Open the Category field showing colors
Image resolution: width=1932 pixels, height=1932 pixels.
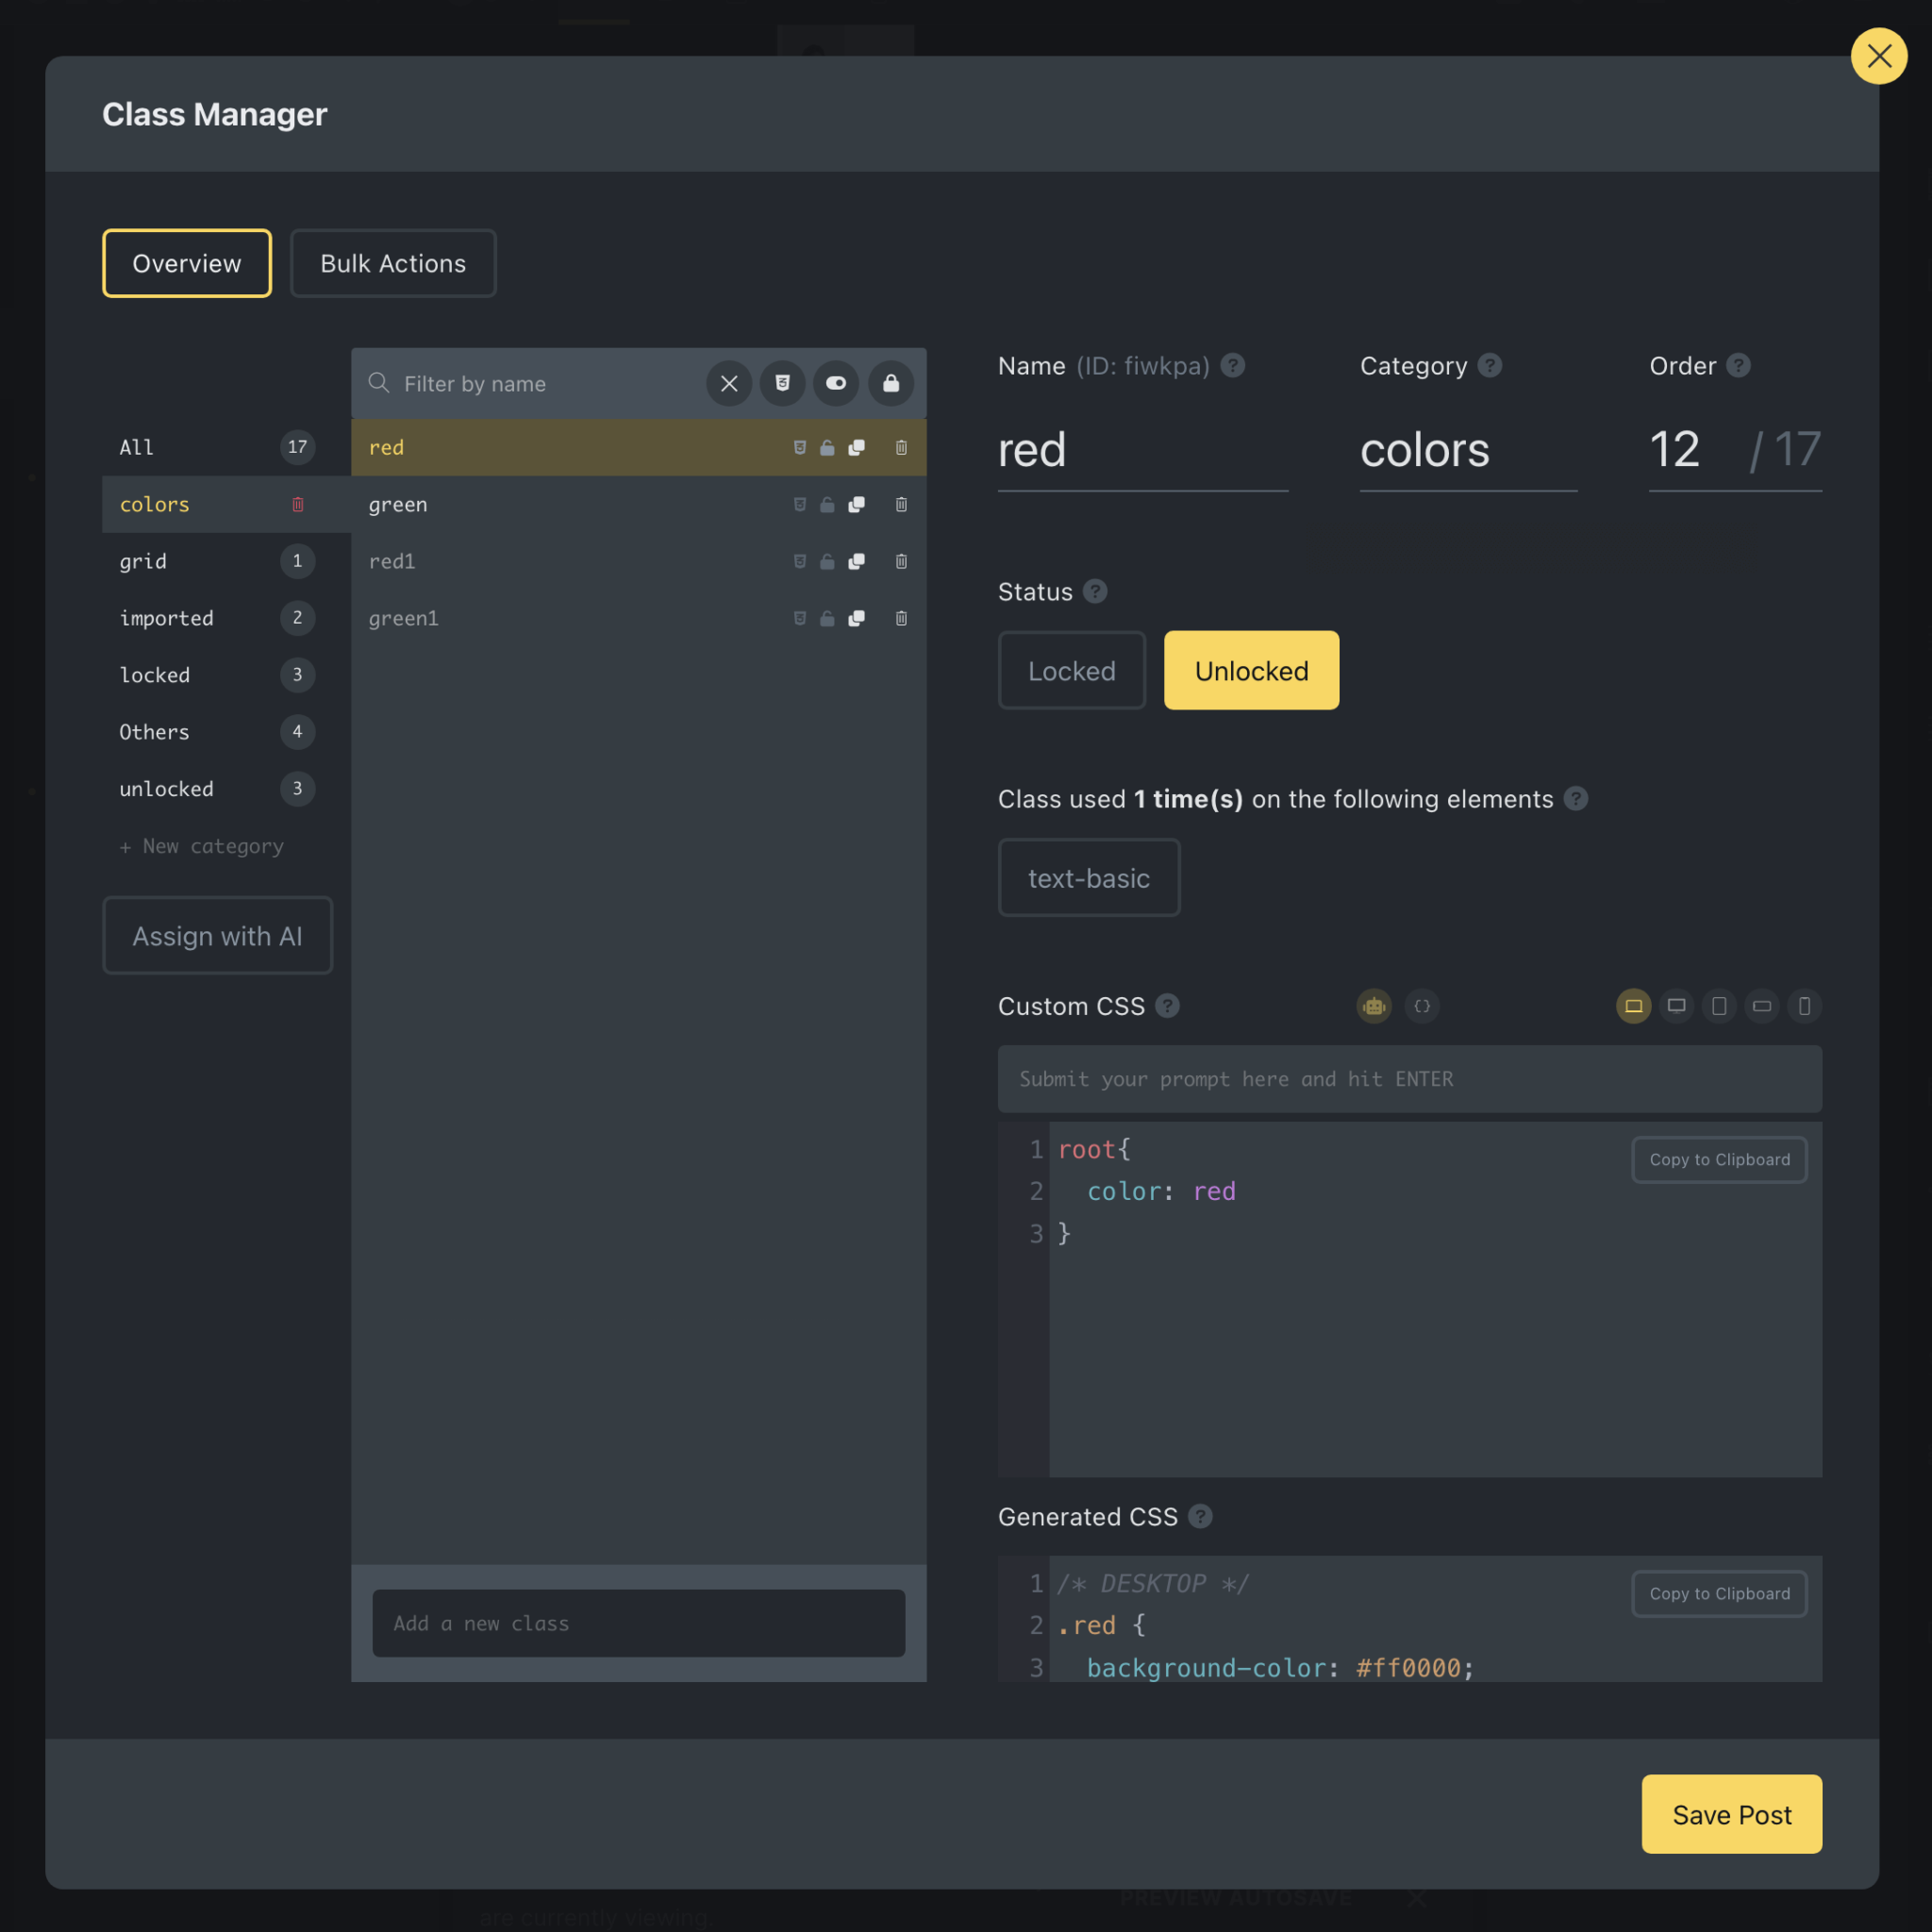pos(1468,450)
